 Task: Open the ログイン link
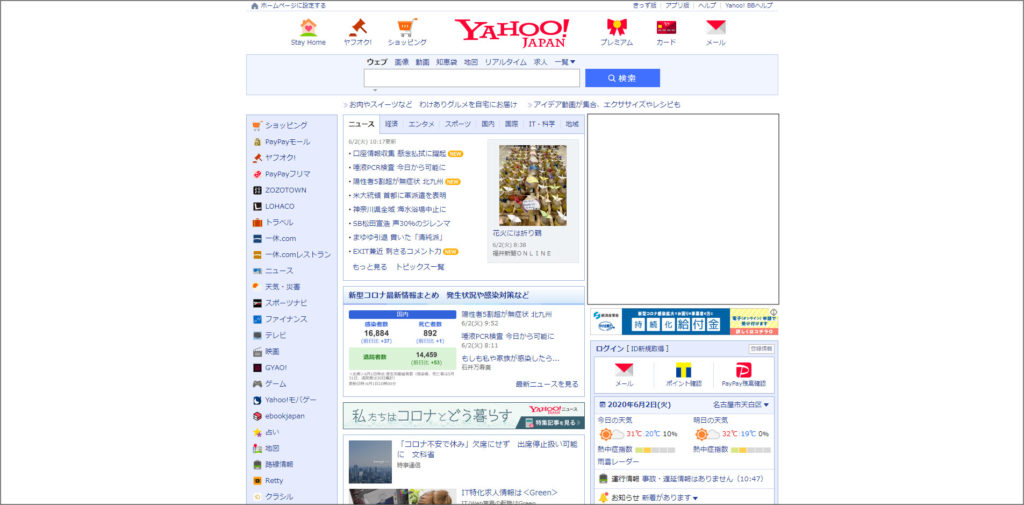[x=609, y=348]
